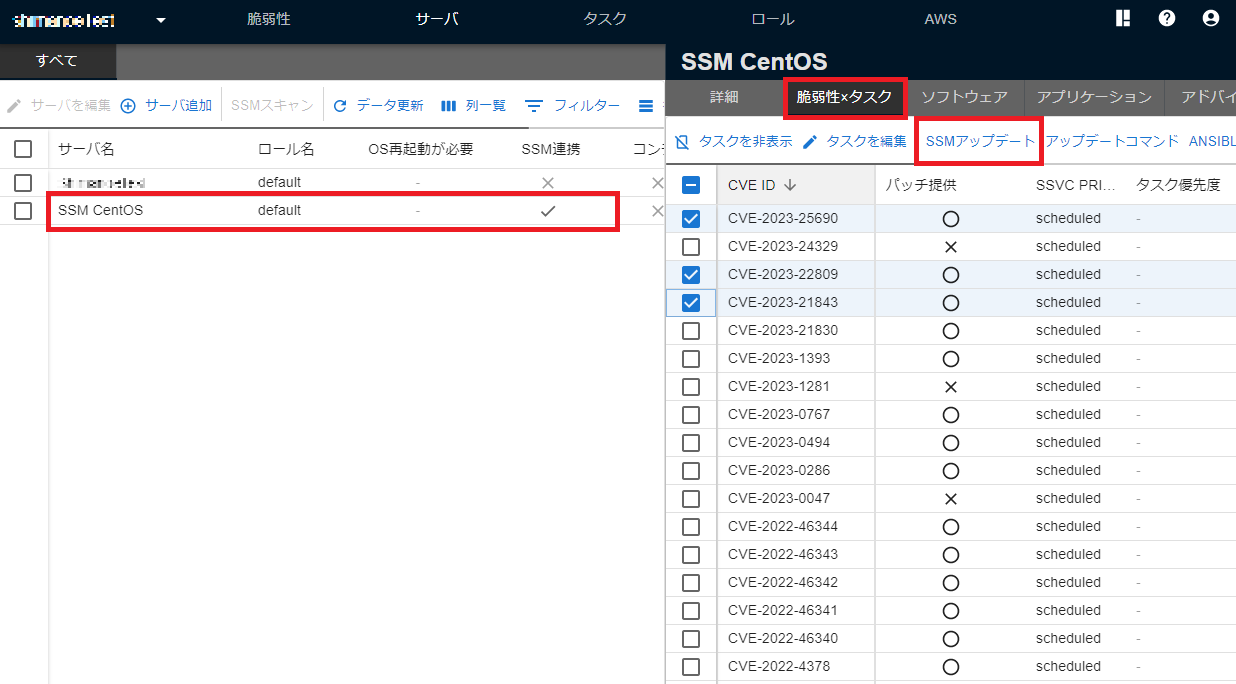Image resolution: width=1236 pixels, height=684 pixels.
Task: Click the タスク優先度 column header
Action: pos(1178,185)
